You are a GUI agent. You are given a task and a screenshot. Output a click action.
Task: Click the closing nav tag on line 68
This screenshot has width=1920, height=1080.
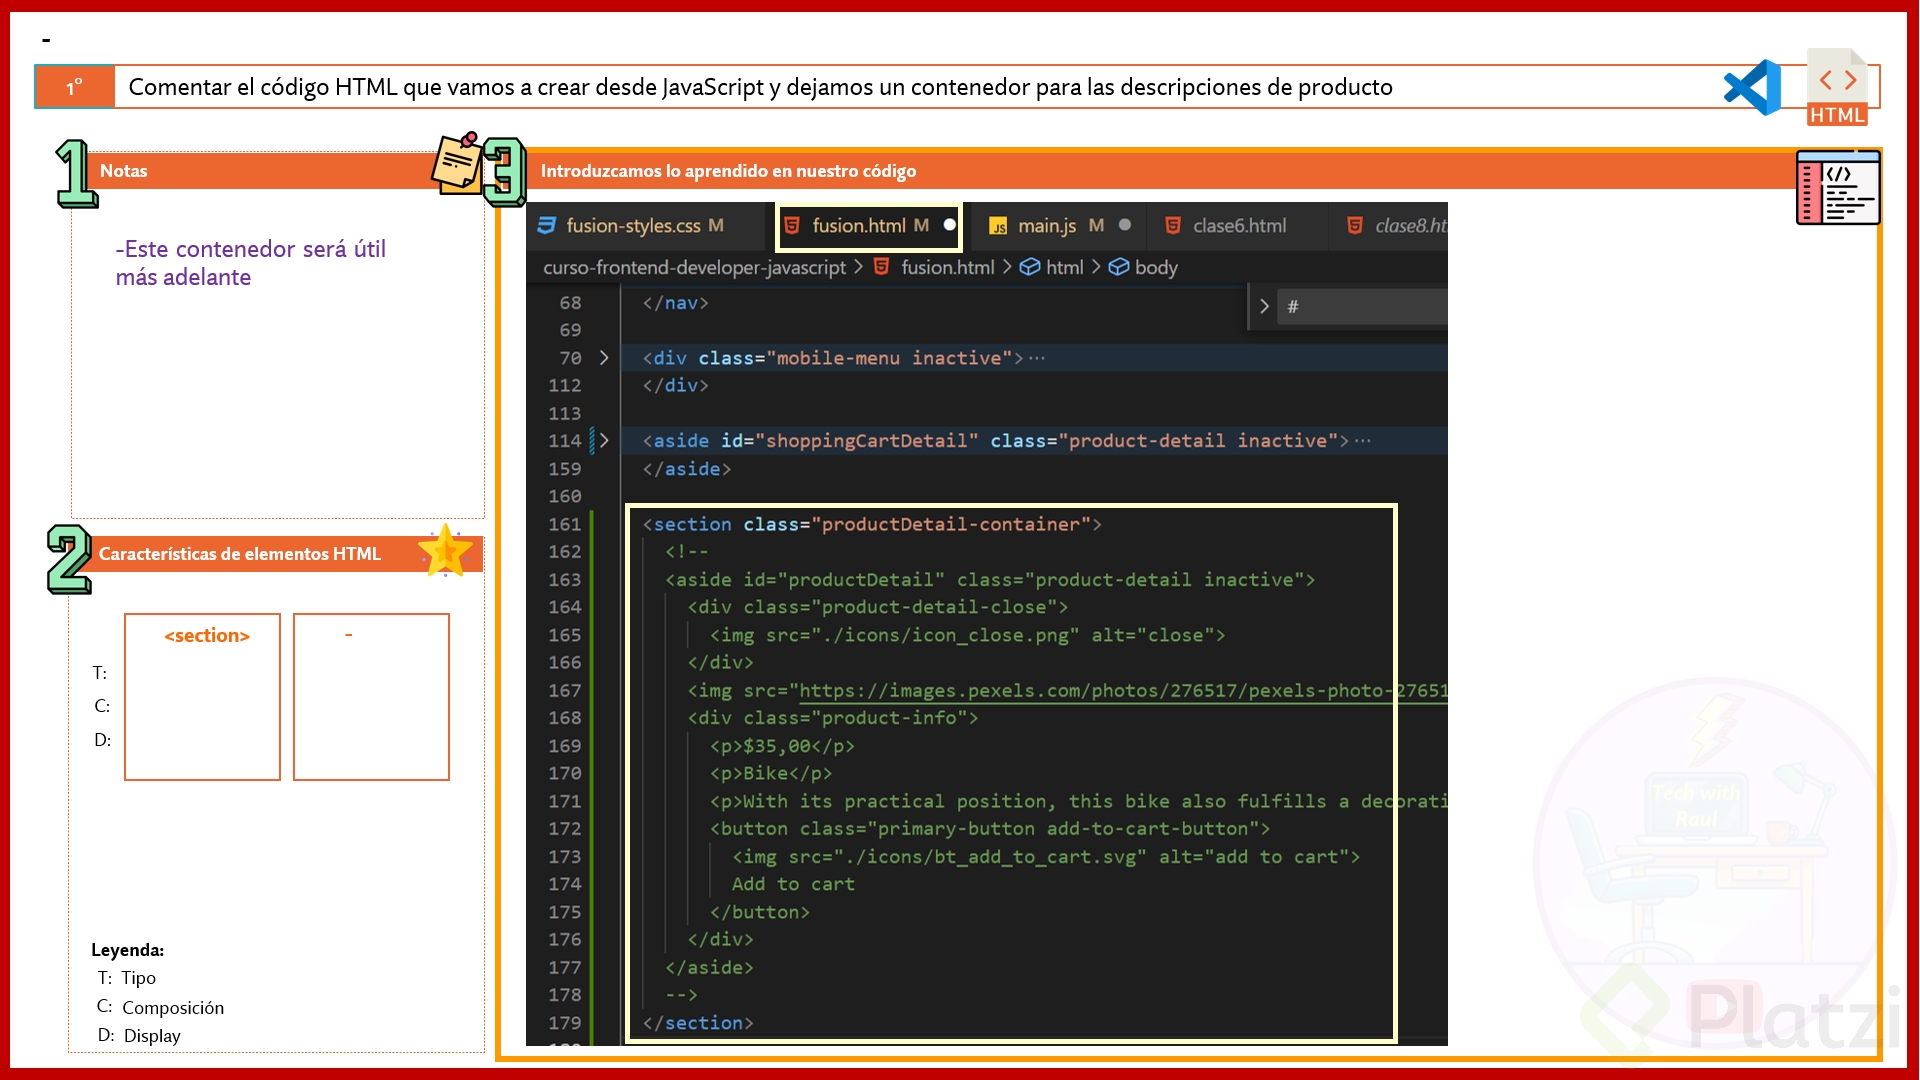coord(676,303)
